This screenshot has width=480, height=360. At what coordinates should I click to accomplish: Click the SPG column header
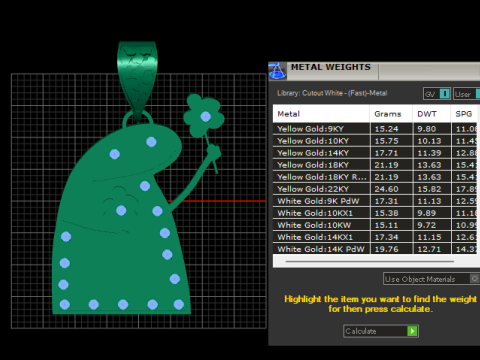pos(464,114)
